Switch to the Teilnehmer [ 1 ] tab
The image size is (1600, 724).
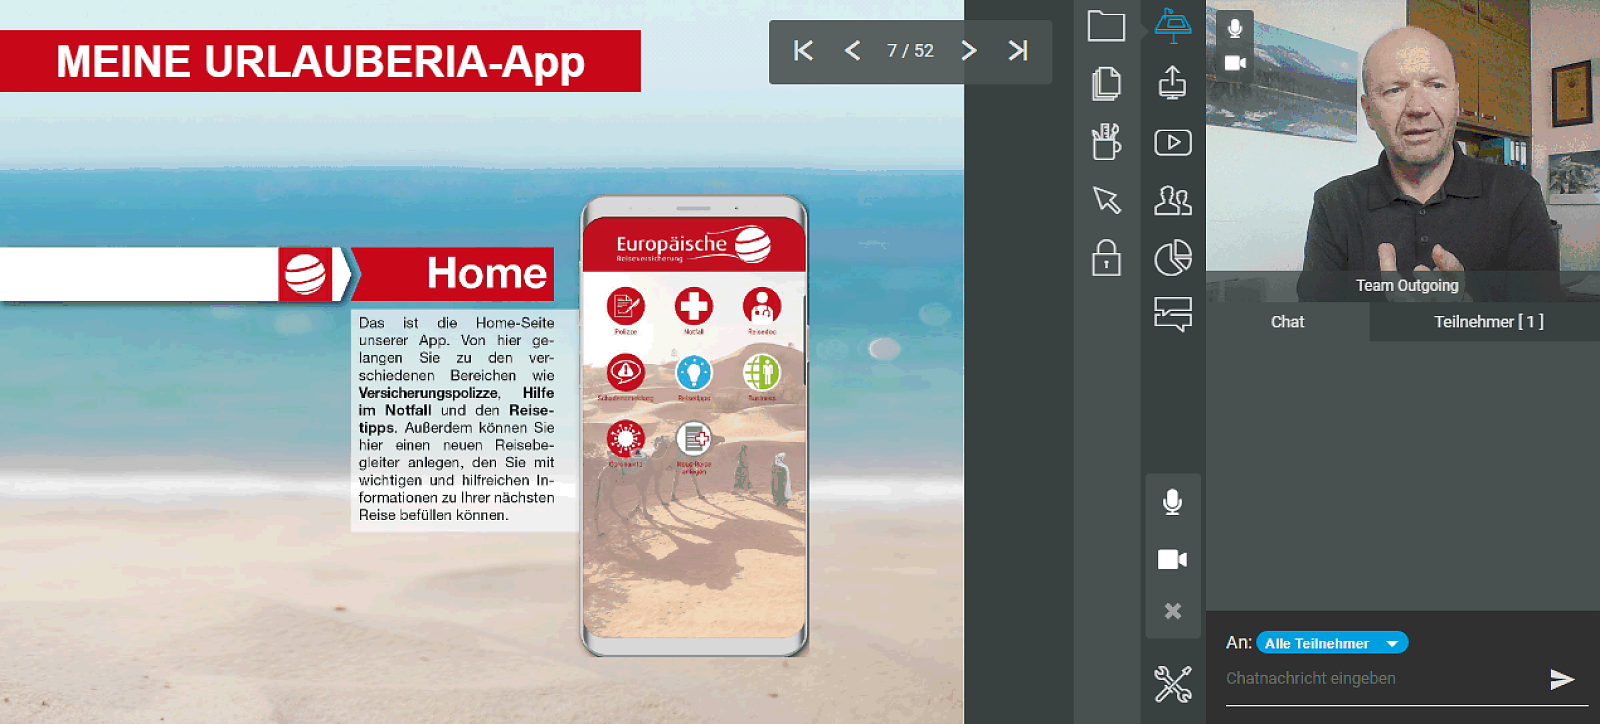point(1488,322)
